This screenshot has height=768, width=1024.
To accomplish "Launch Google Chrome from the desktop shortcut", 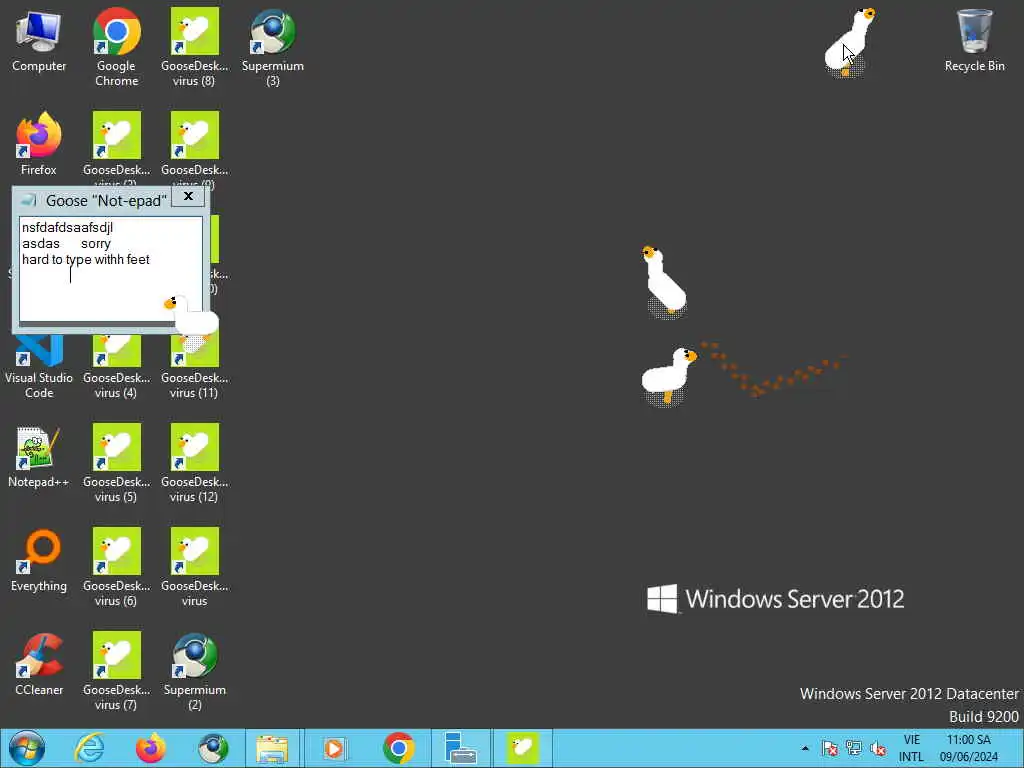I will [116, 47].
